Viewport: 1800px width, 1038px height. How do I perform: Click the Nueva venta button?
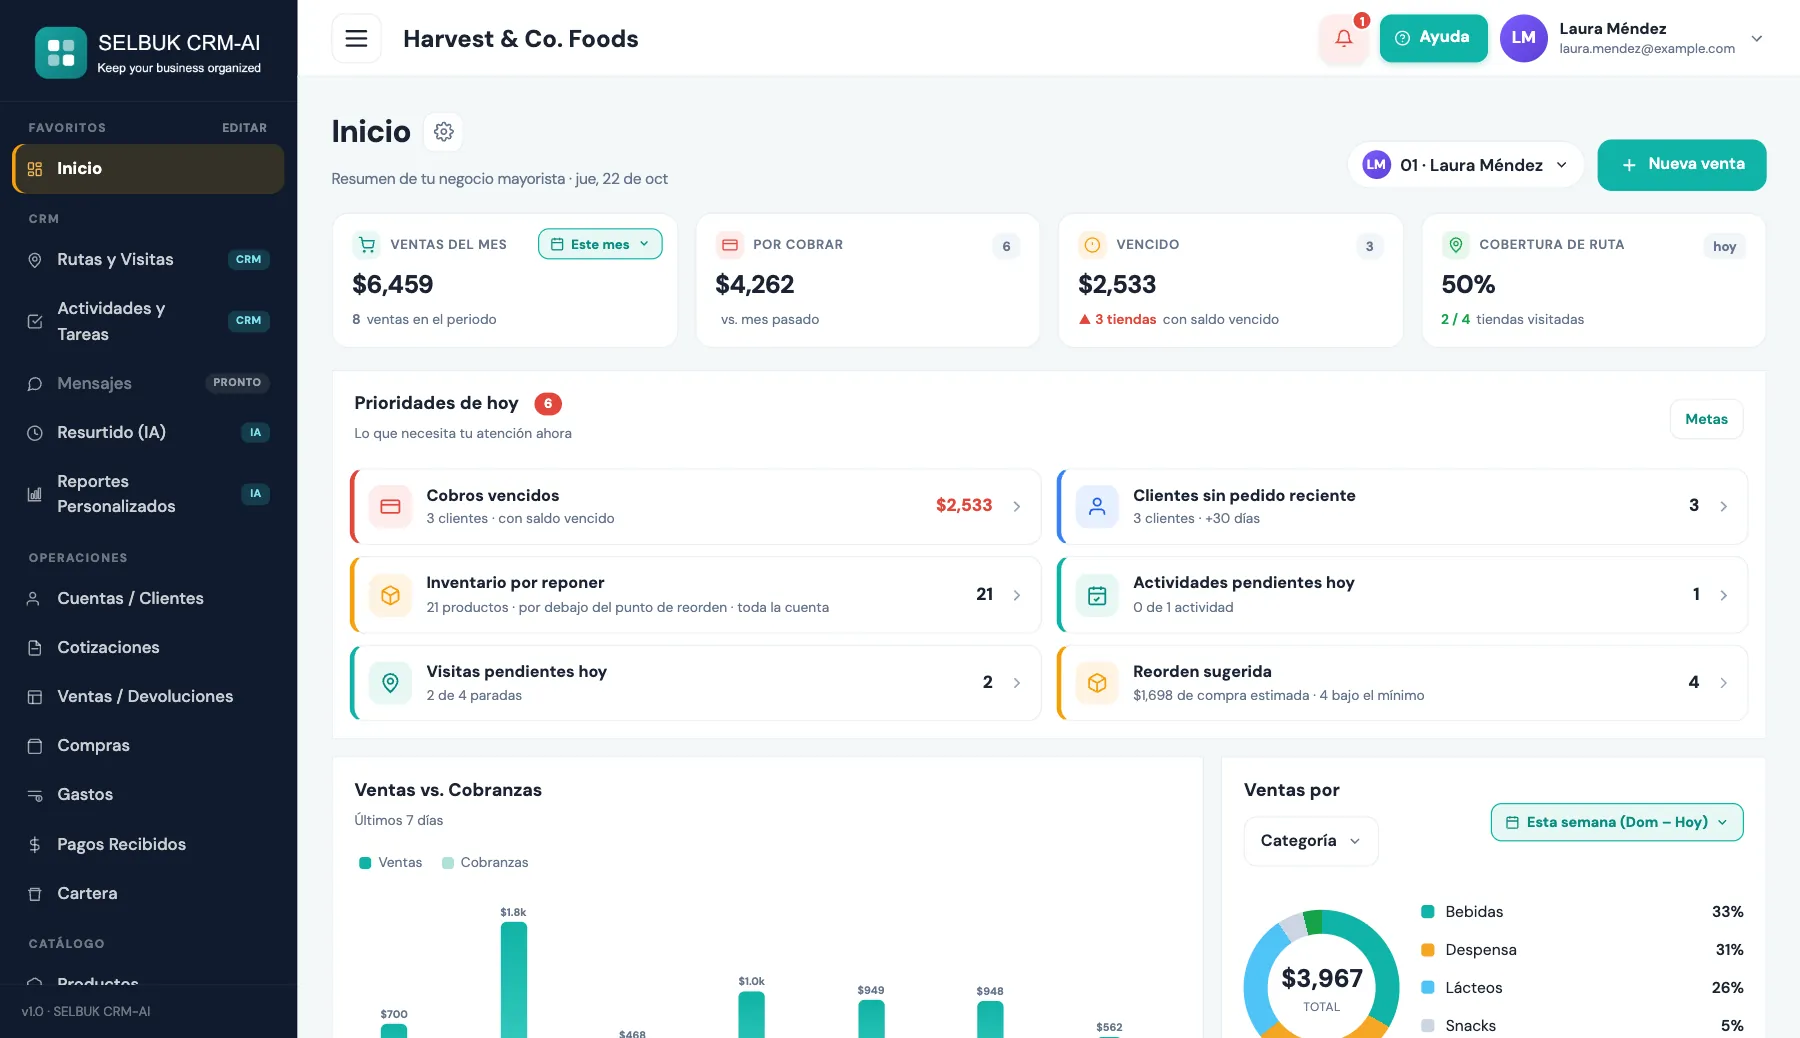1682,165
